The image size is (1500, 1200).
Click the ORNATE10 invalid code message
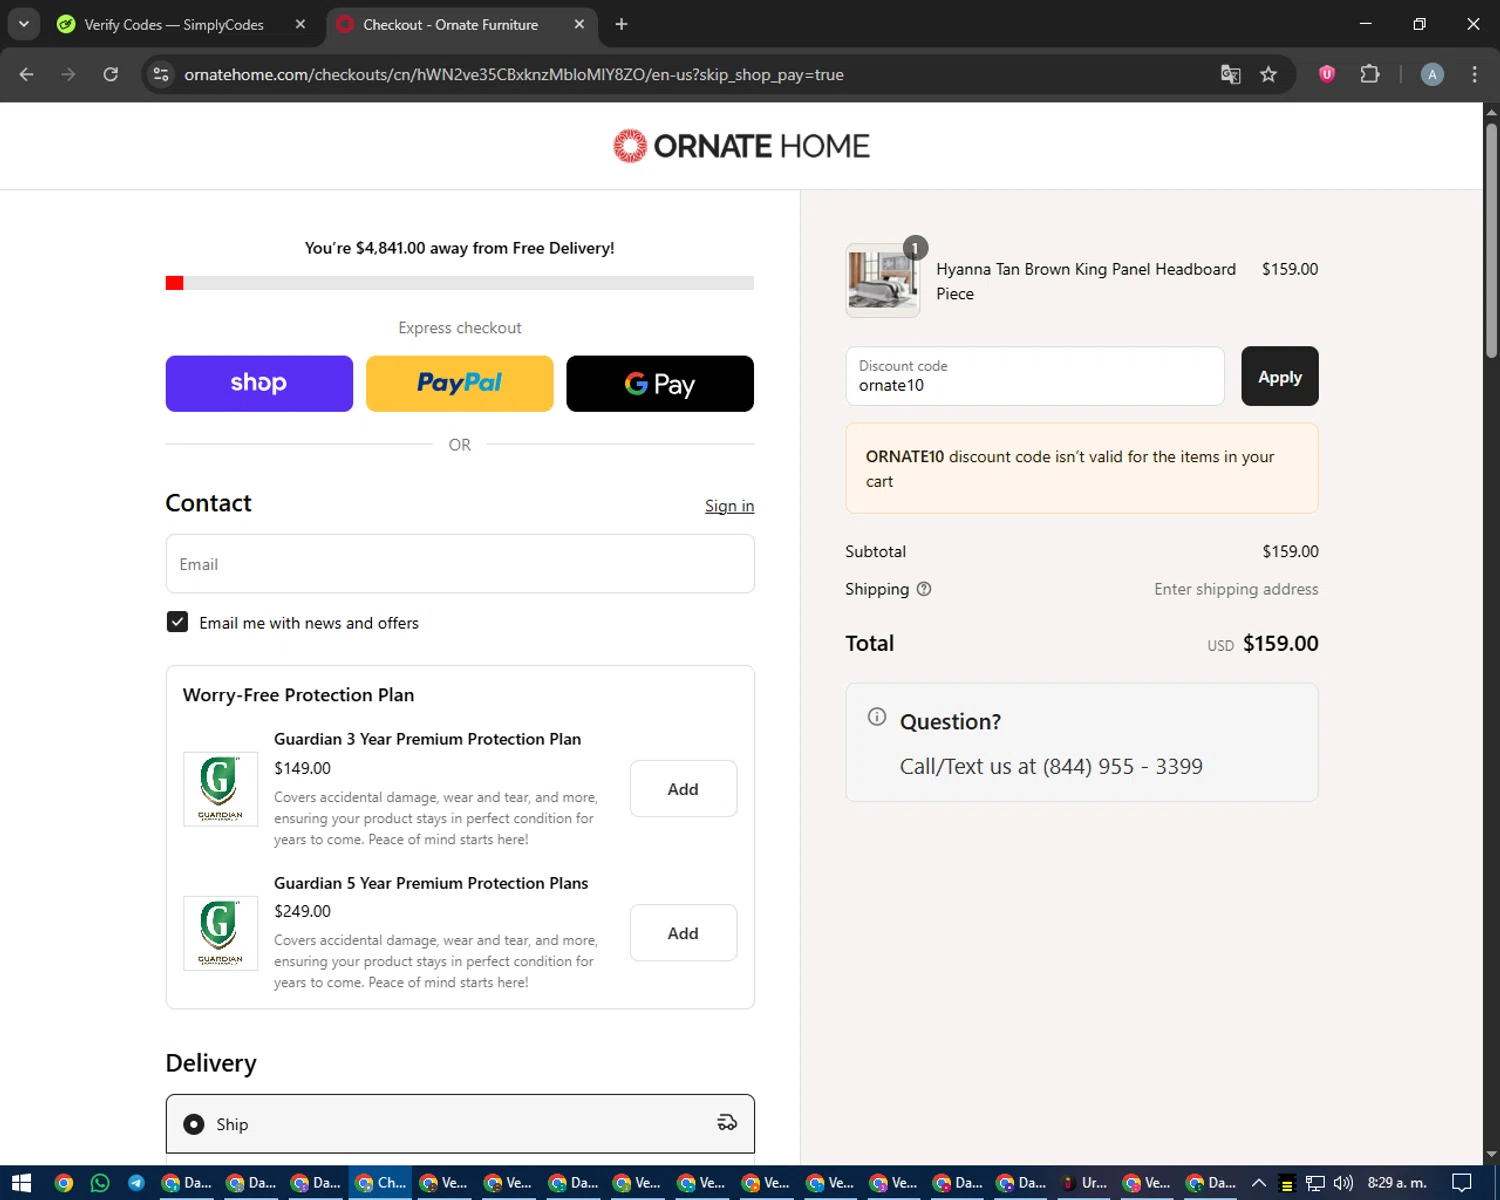1081,468
